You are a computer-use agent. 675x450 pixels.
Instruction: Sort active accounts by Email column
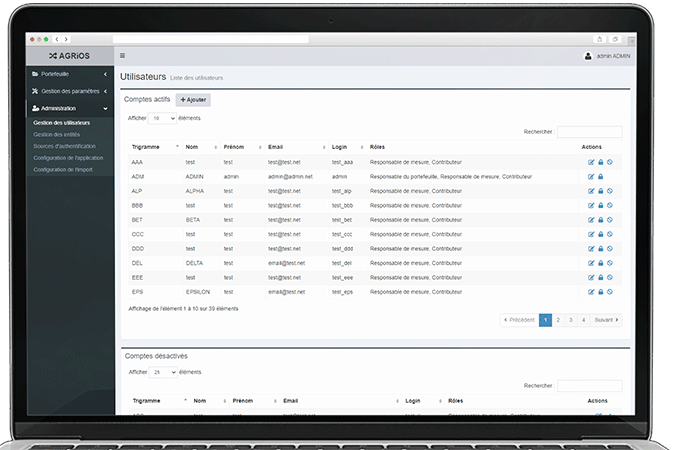[x=296, y=147]
